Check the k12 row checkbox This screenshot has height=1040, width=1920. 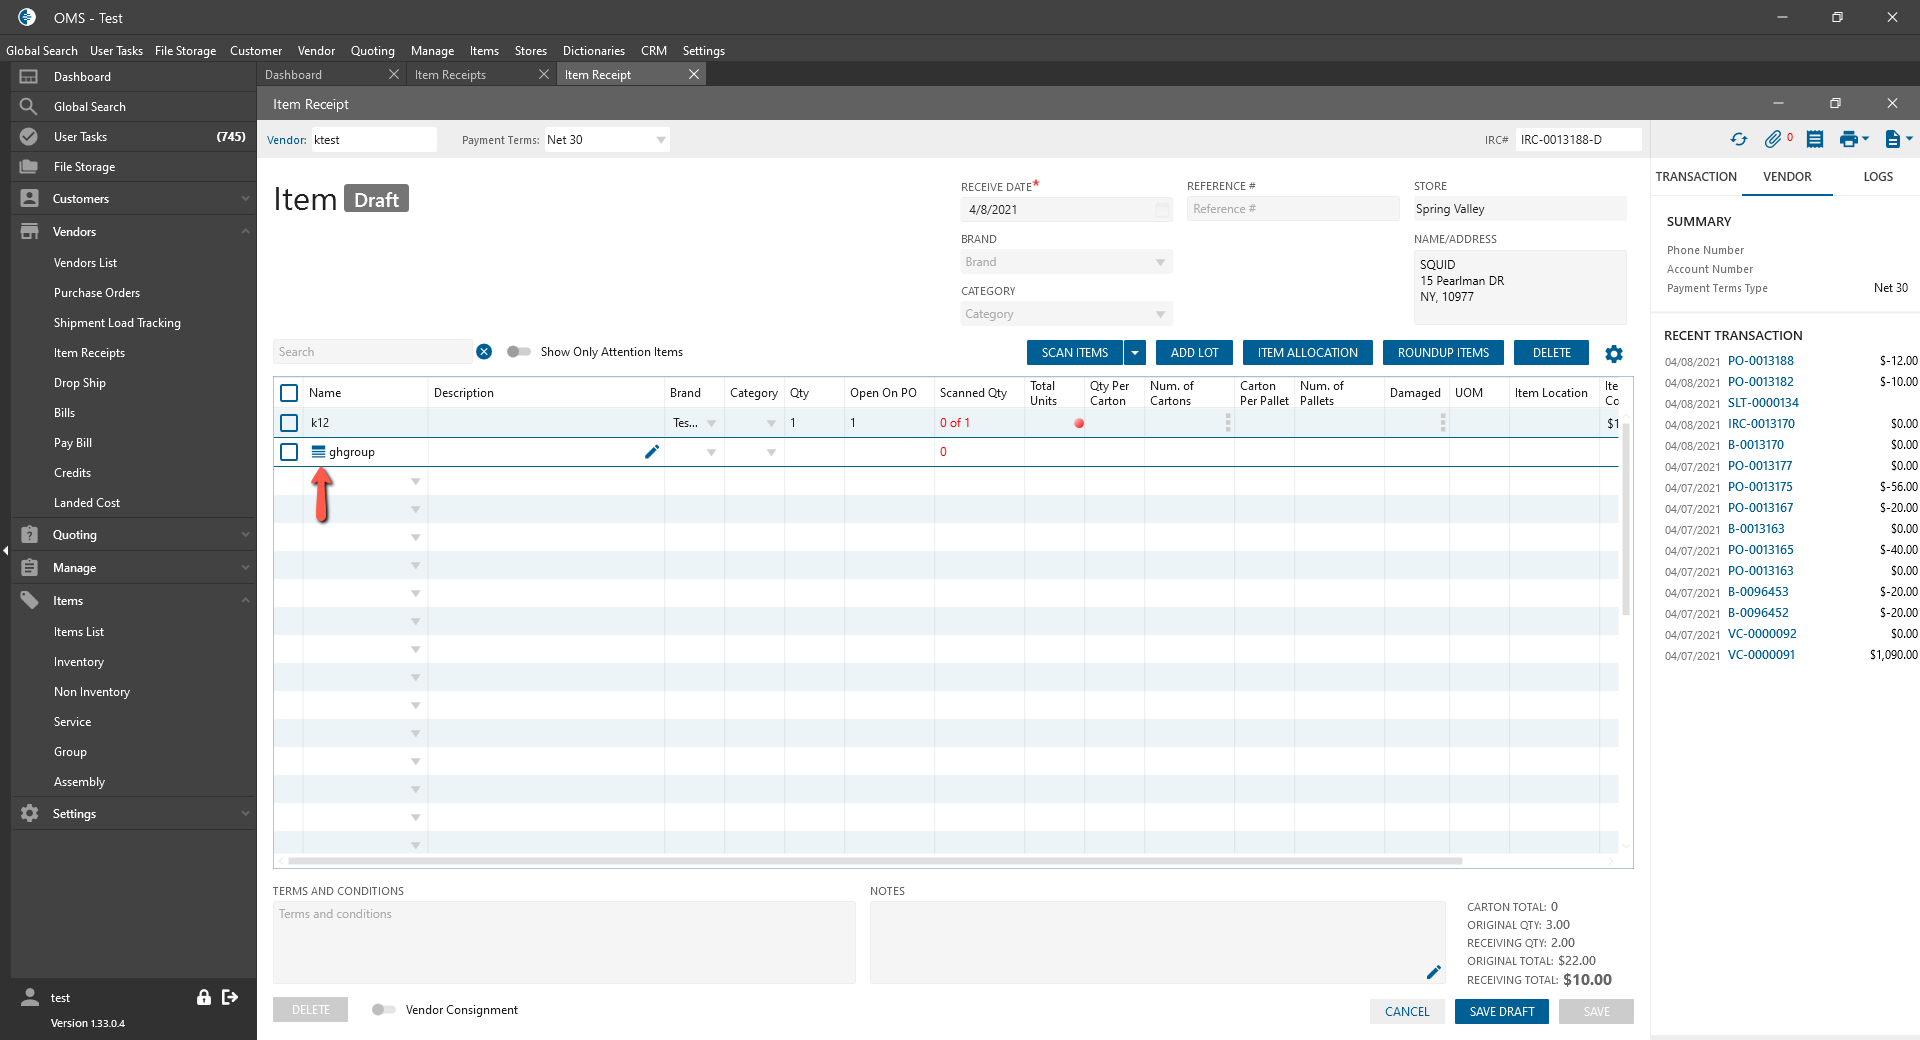point(289,423)
